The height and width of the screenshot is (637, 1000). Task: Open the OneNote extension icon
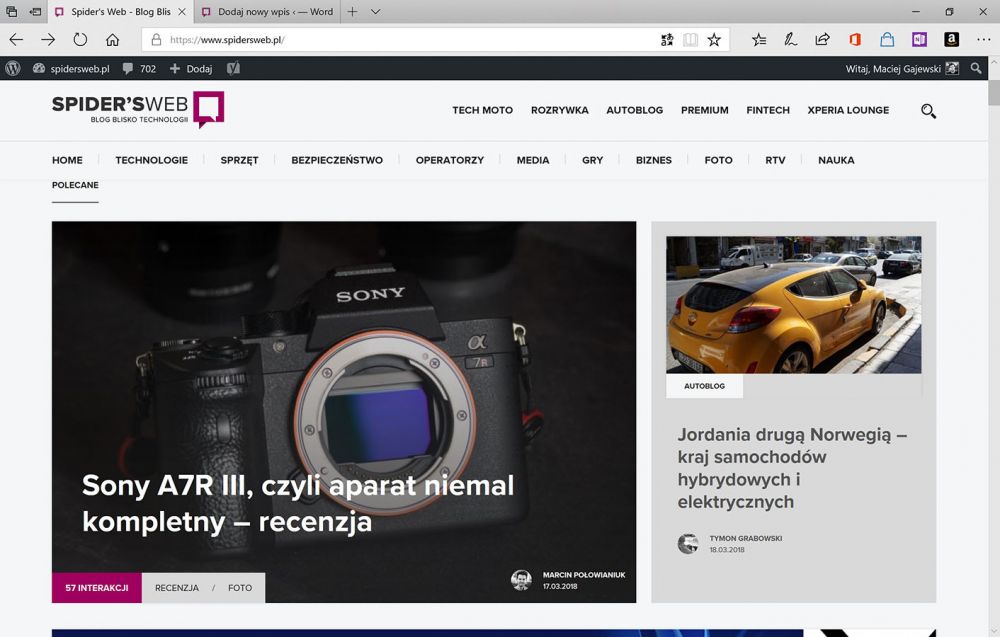coord(919,40)
